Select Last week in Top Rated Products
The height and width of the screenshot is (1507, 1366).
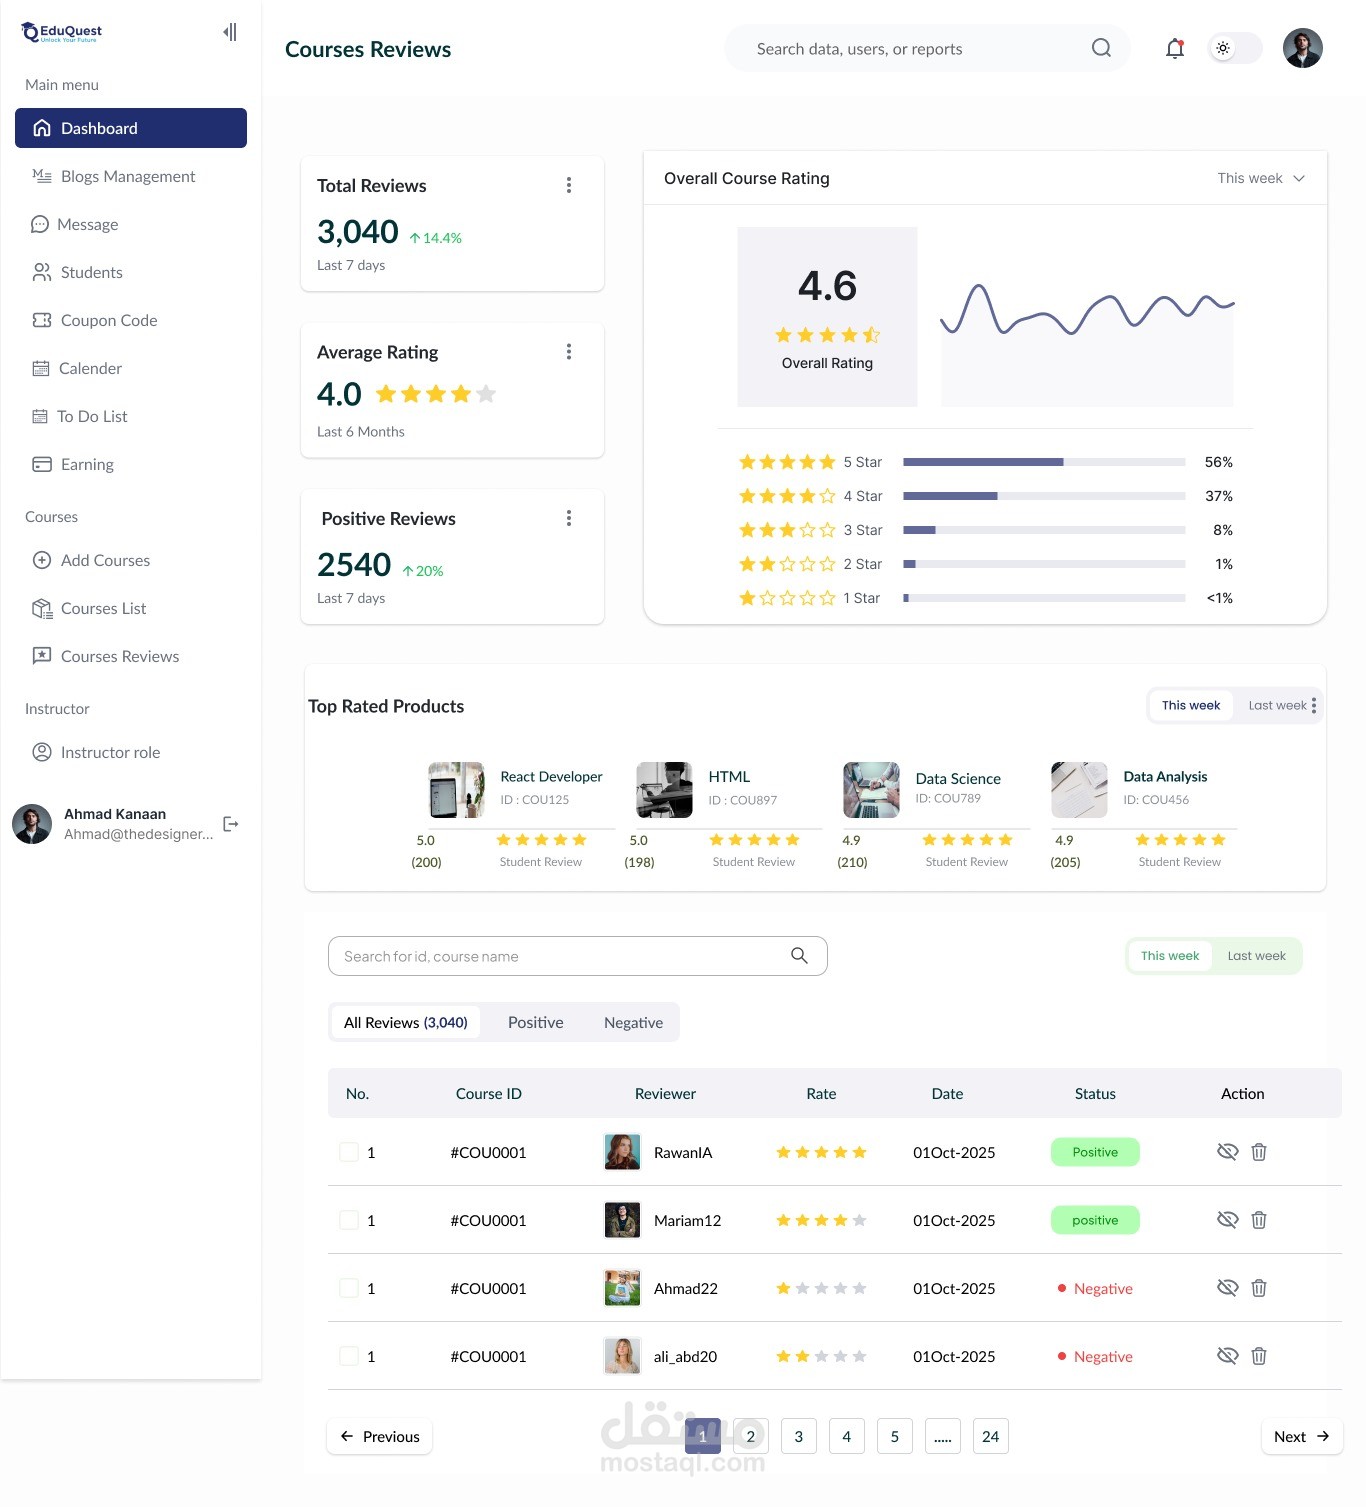1277,705
